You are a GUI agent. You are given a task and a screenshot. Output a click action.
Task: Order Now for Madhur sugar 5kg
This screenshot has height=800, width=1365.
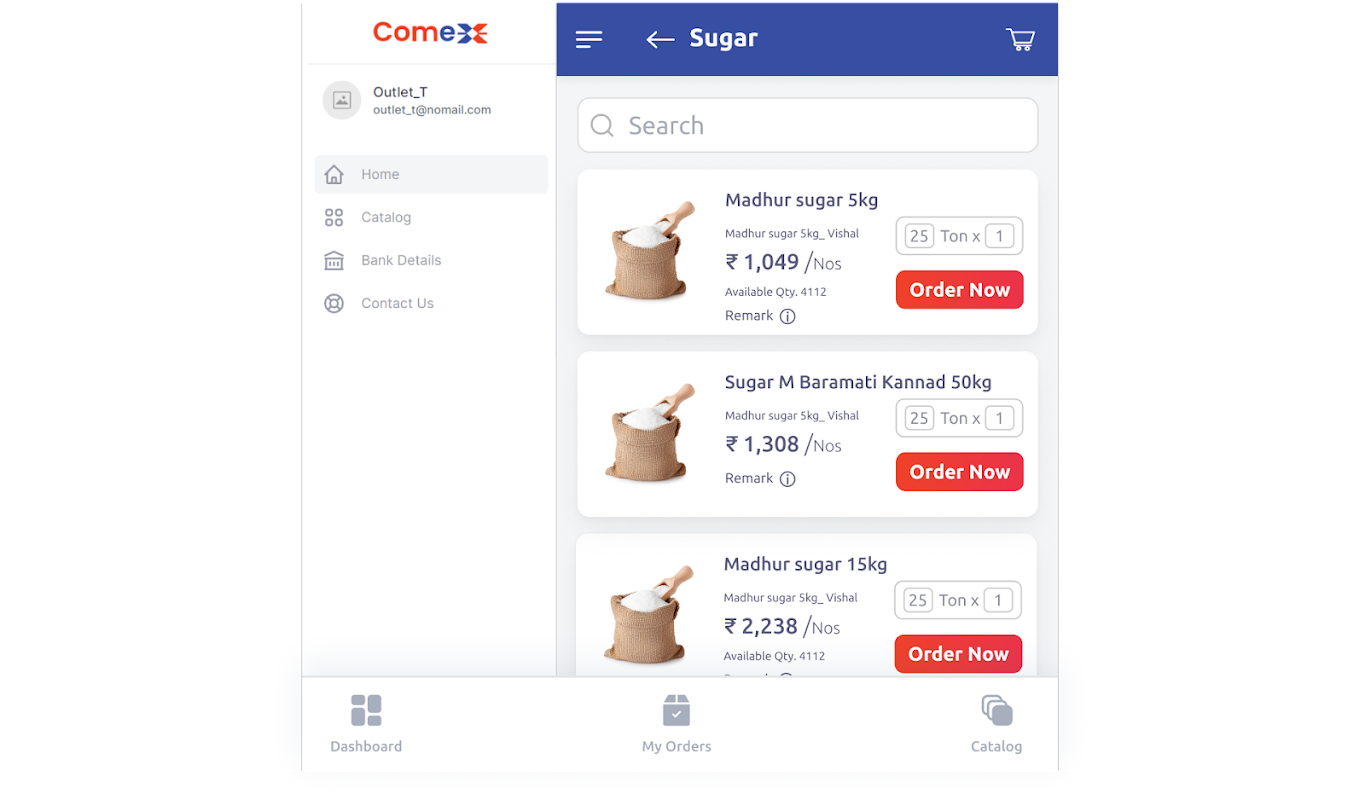coord(960,290)
